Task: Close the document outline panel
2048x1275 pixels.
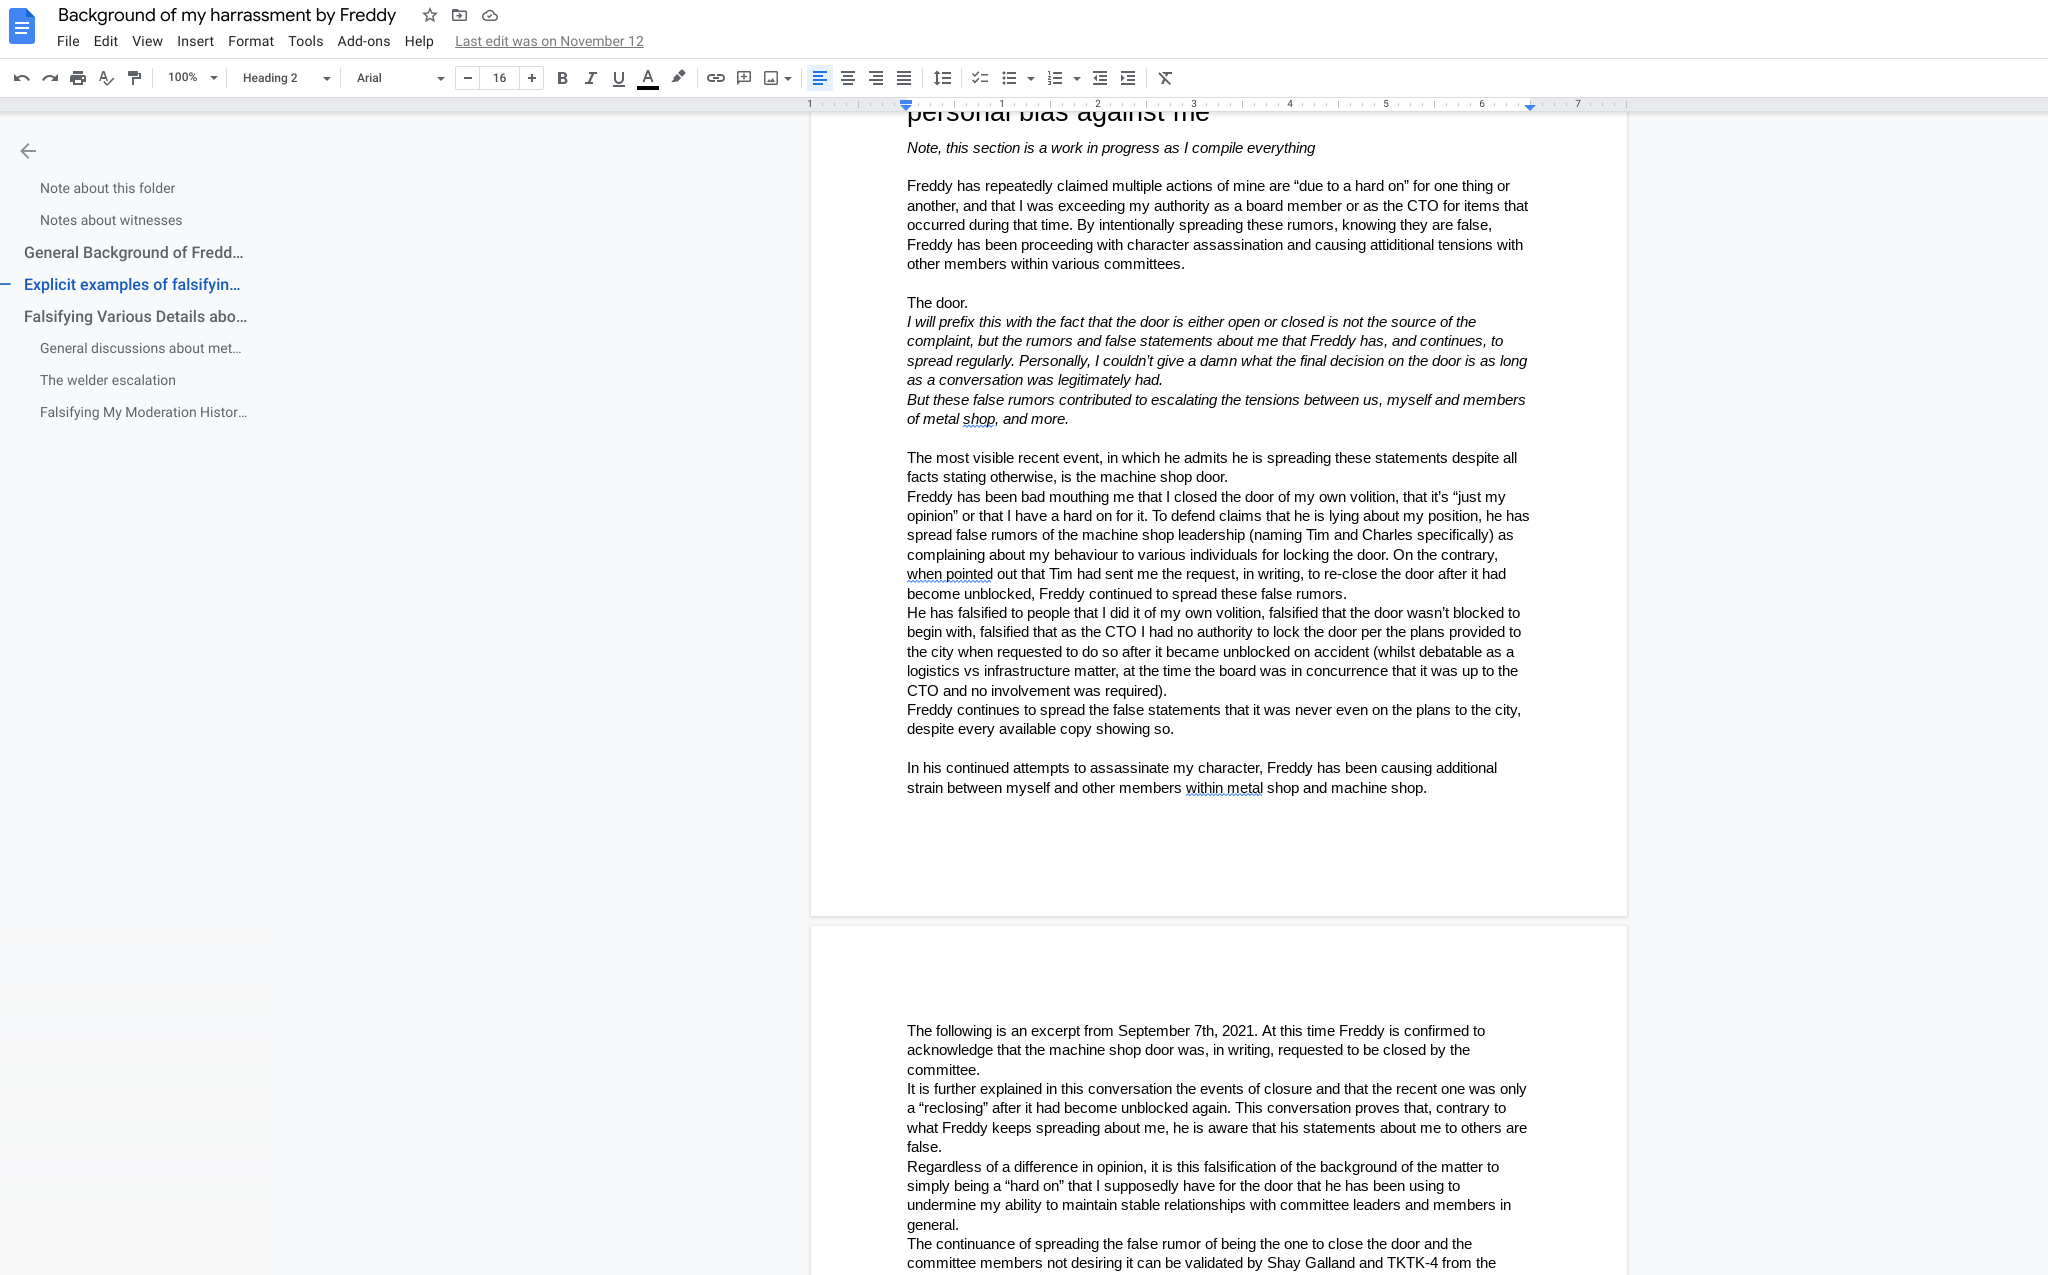Action: click(x=28, y=151)
